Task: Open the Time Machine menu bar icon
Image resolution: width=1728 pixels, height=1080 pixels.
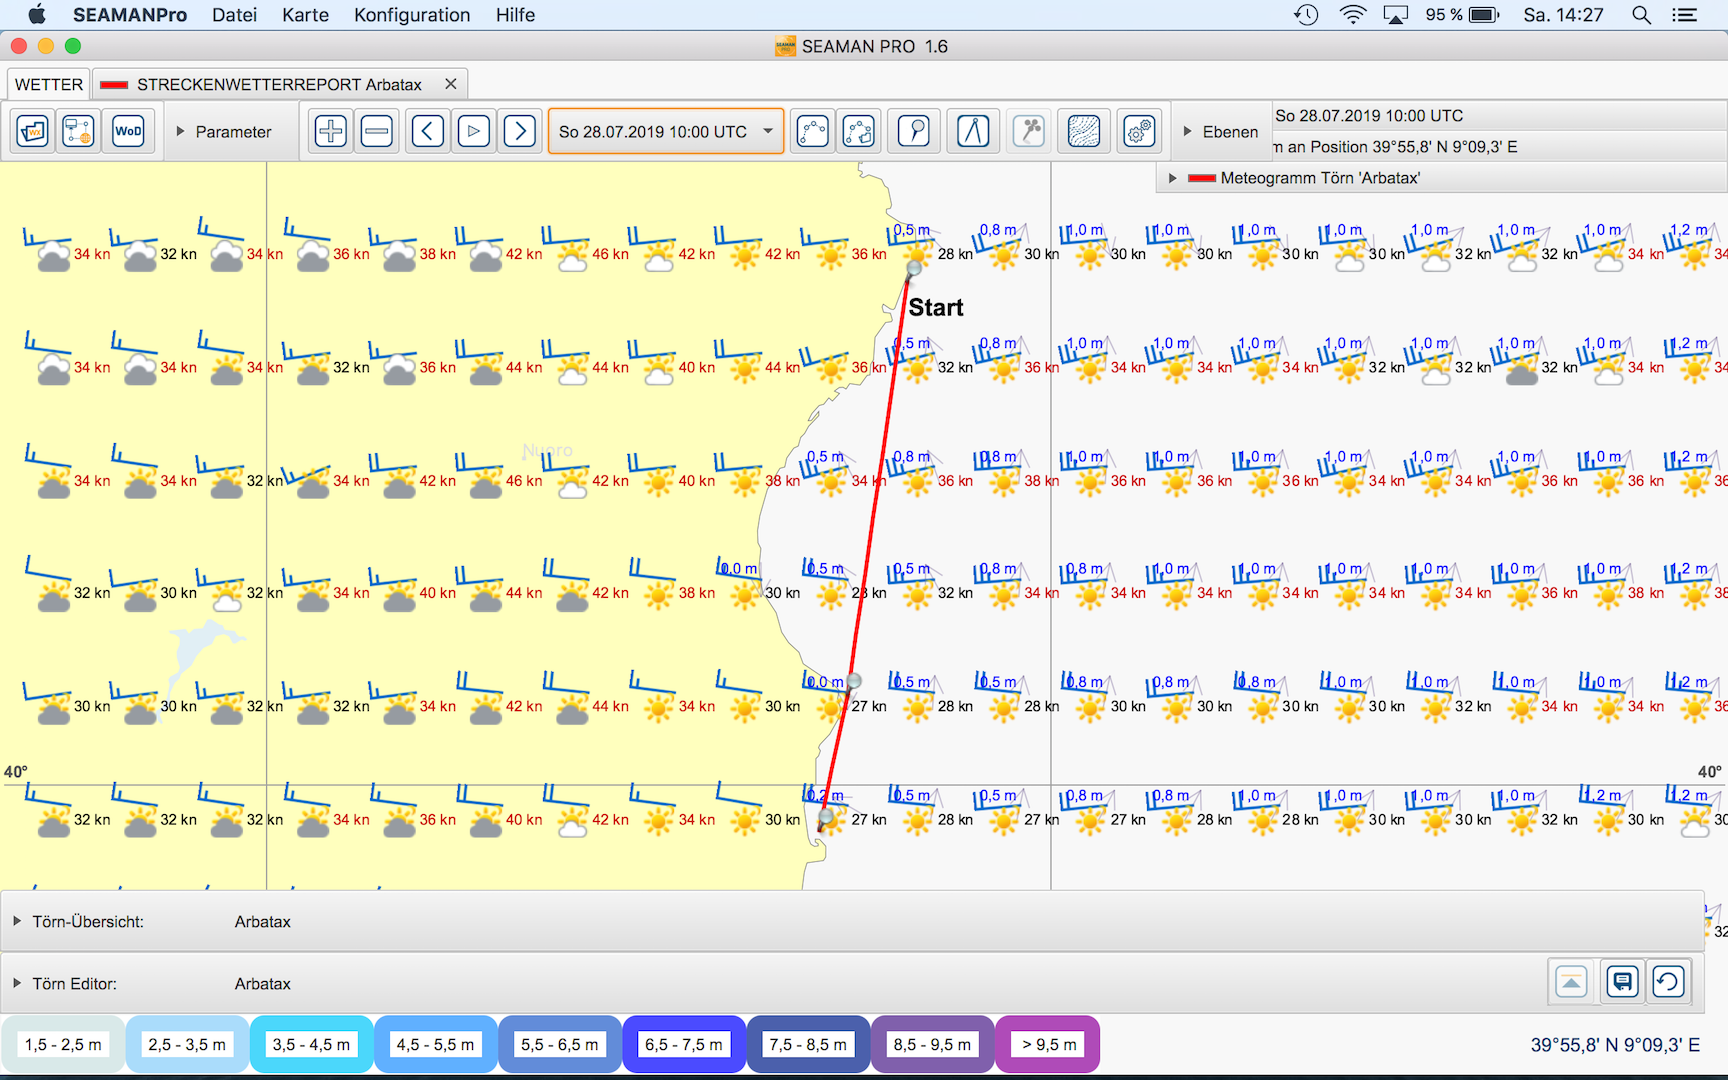Action: (1306, 15)
